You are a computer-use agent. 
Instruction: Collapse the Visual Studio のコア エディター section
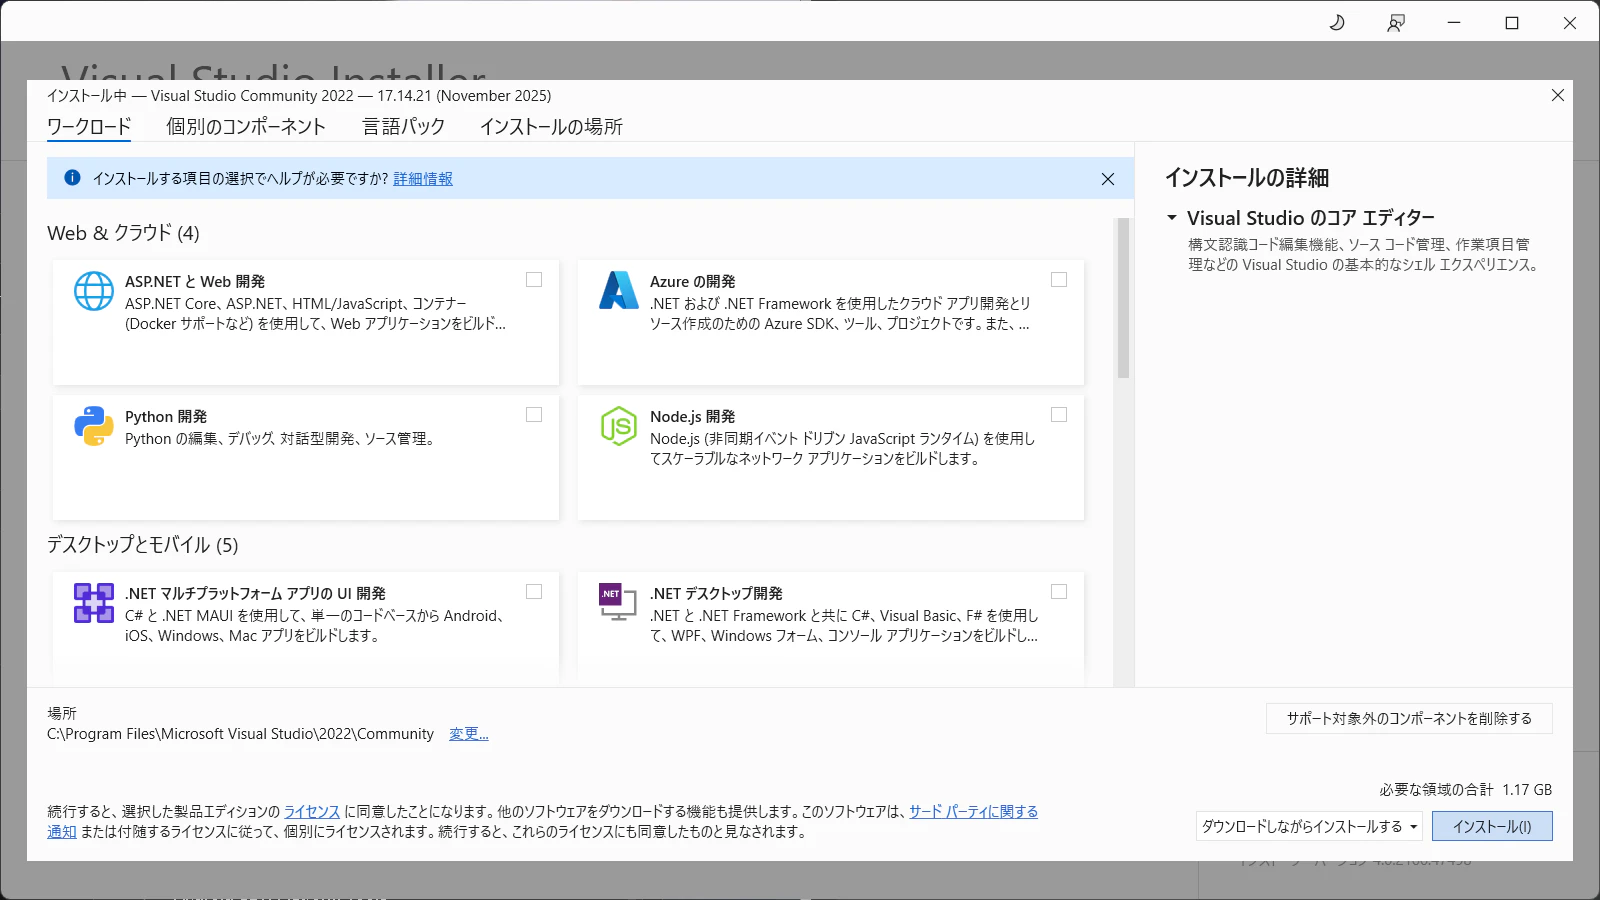[x=1172, y=217]
